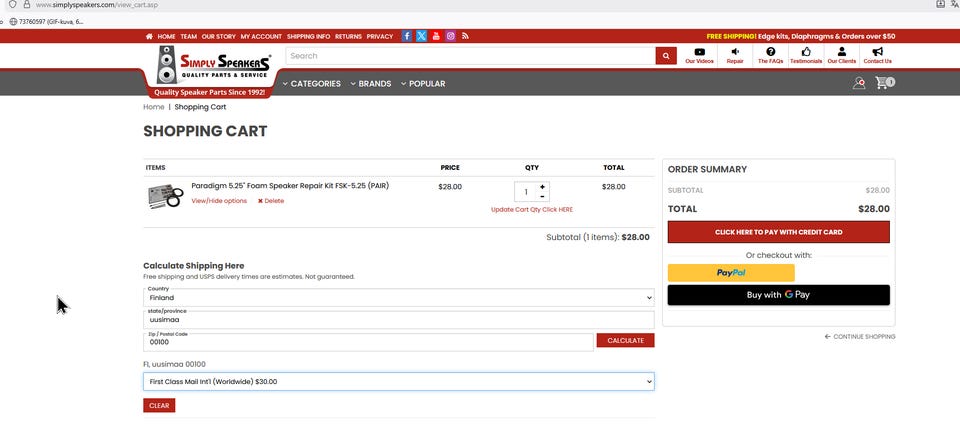The width and height of the screenshot is (960, 442).
Task: Expand the BRANDS menu
Action: (x=370, y=84)
